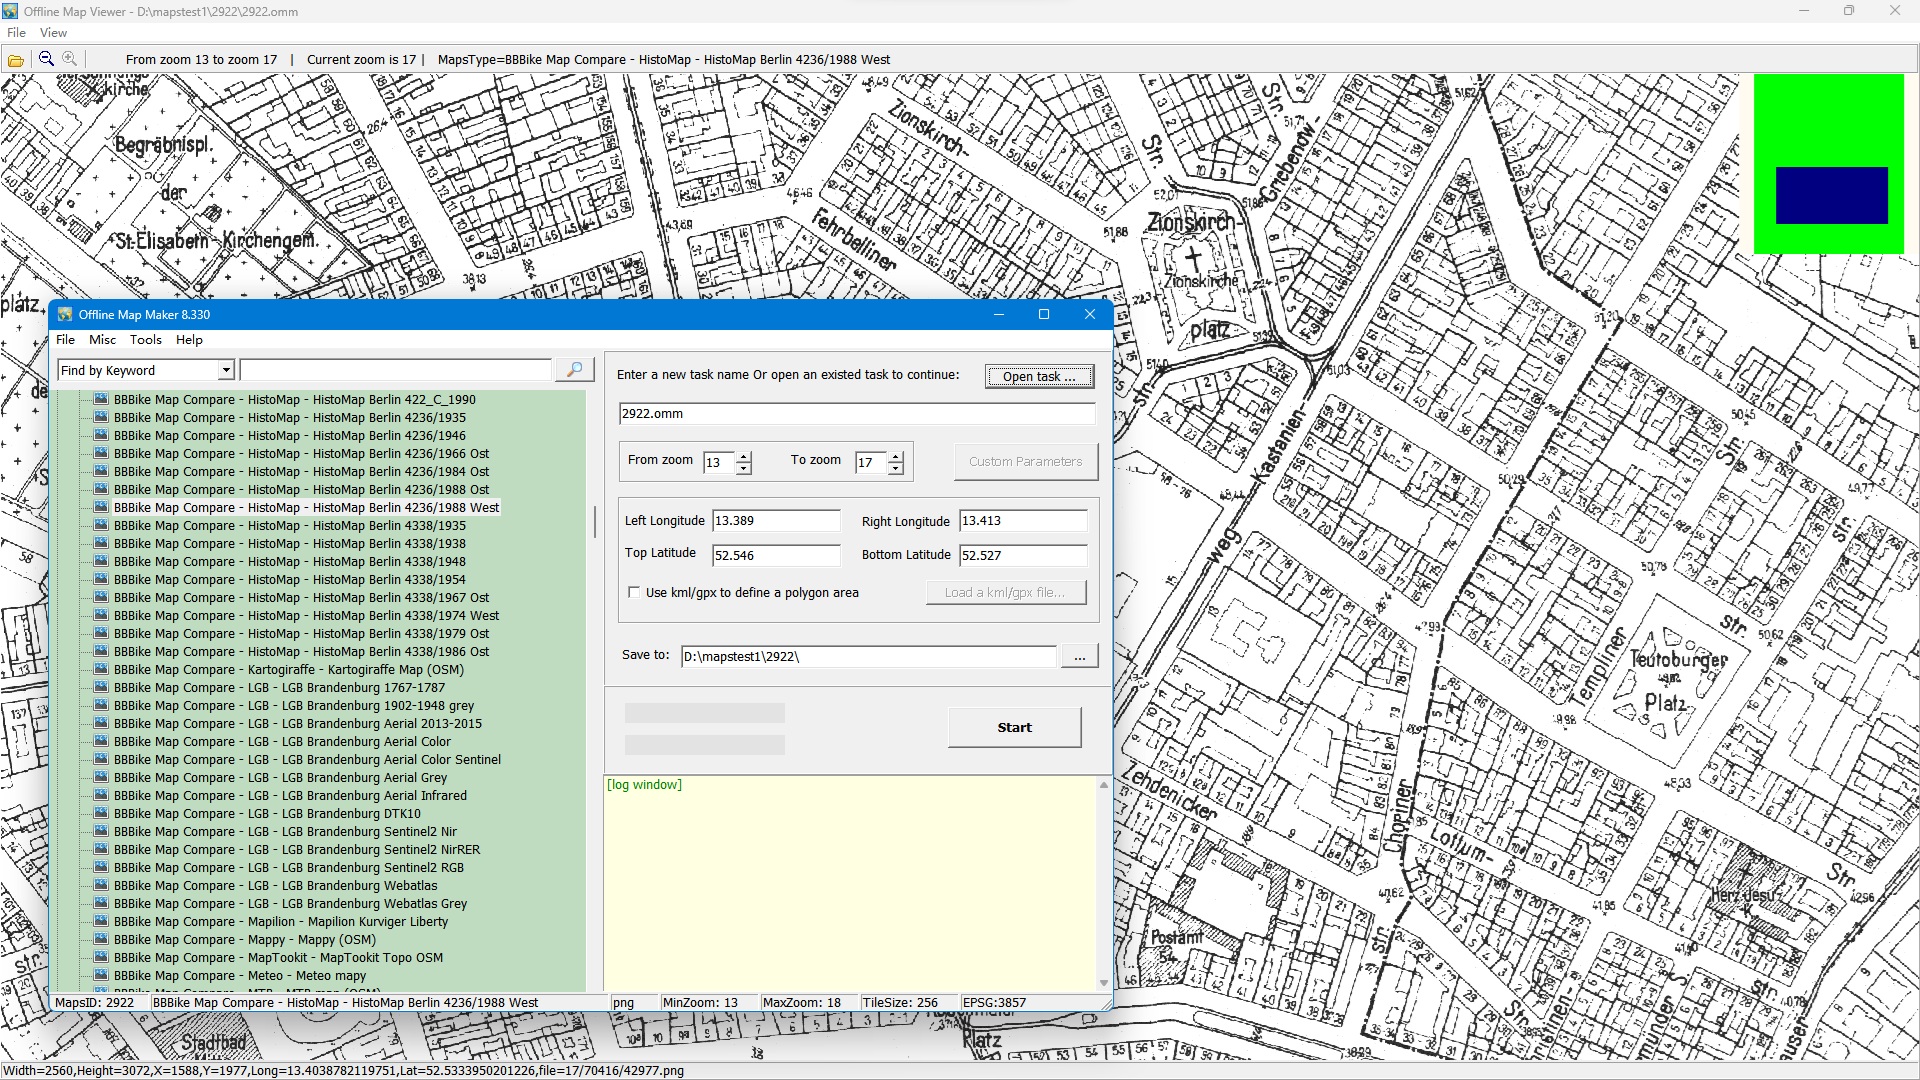Screen dimensions: 1920x1080
Task: Click the log window scroll down arrow
Action: [x=1104, y=983]
